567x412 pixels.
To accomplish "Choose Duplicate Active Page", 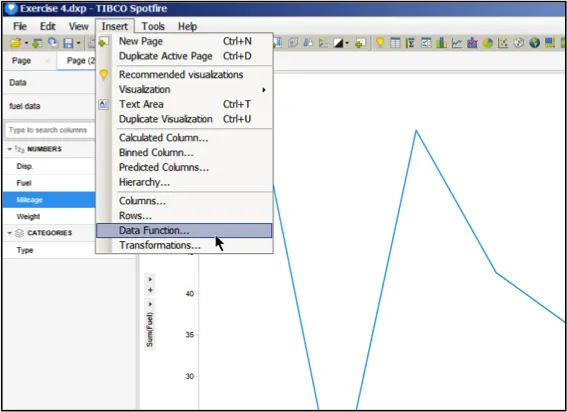I will point(184,56).
